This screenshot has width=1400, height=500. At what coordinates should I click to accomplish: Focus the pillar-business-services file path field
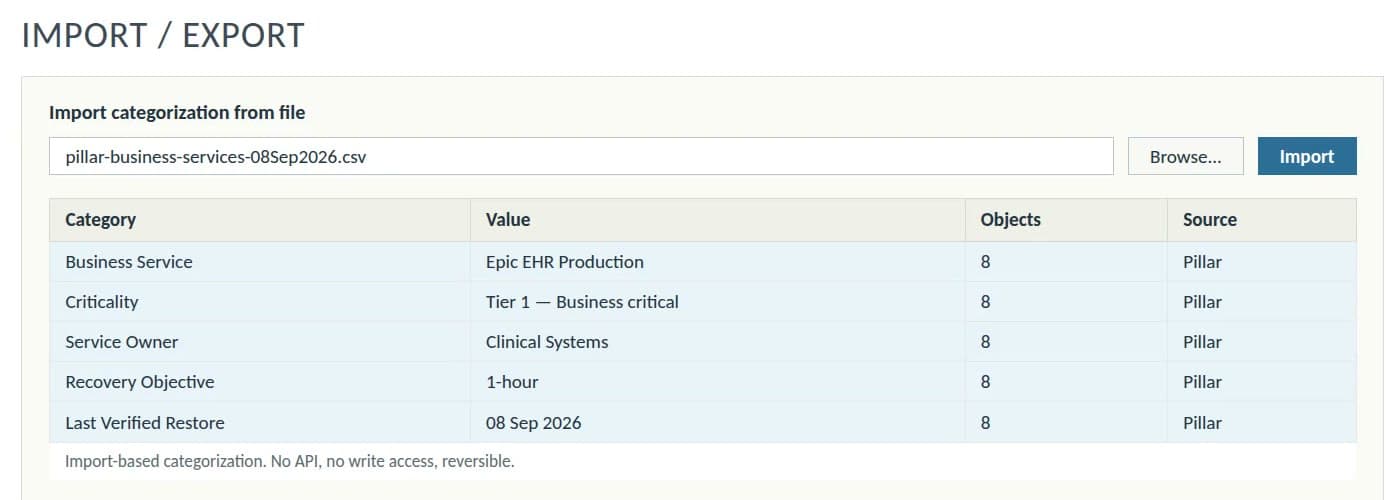pyautogui.click(x=581, y=156)
